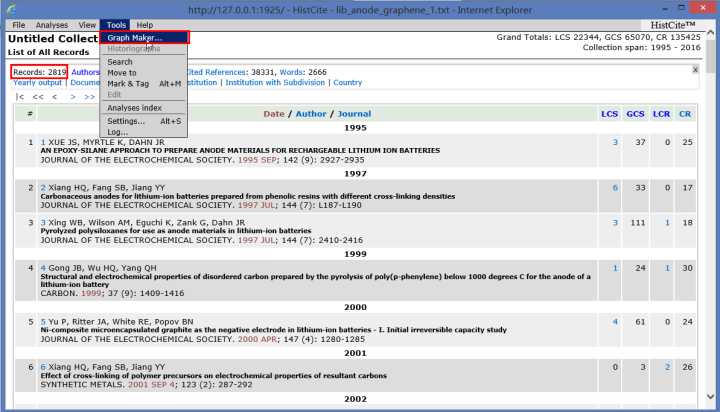Open Institution with Subdivision link

pos(275,83)
